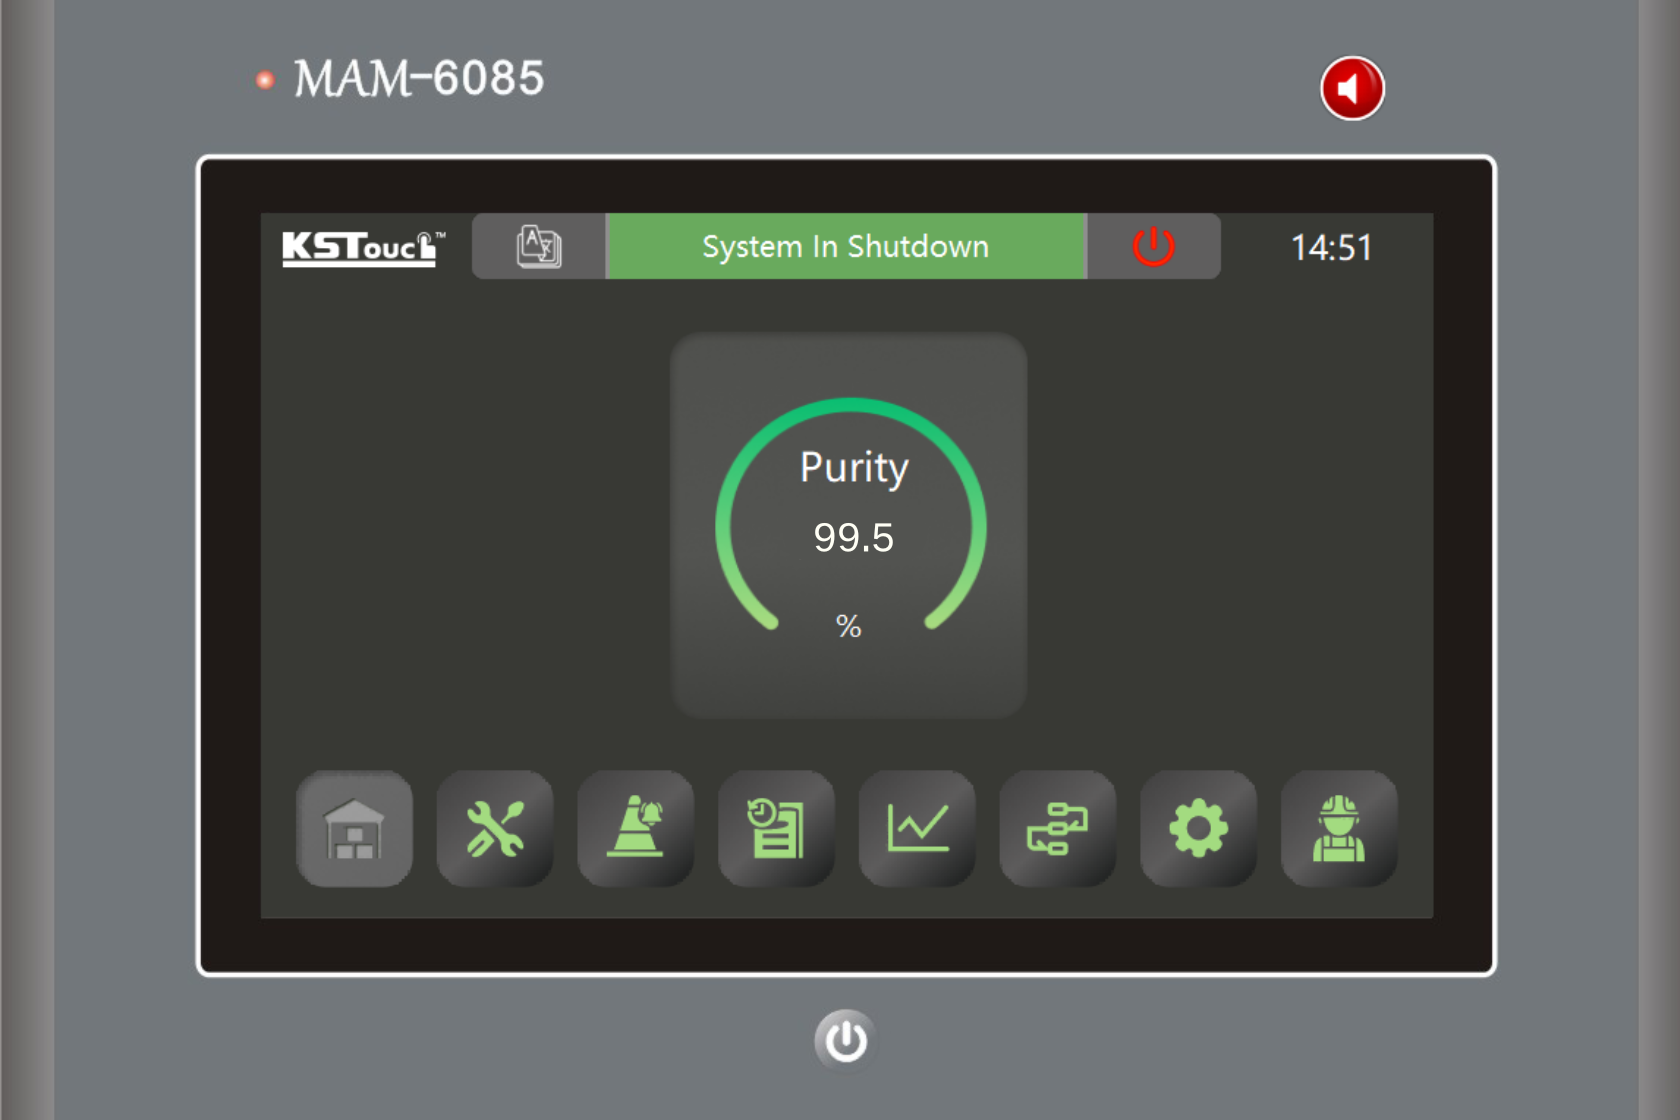1680x1120 pixels.
Task: Open the alarms bell icon
Action: point(636,829)
